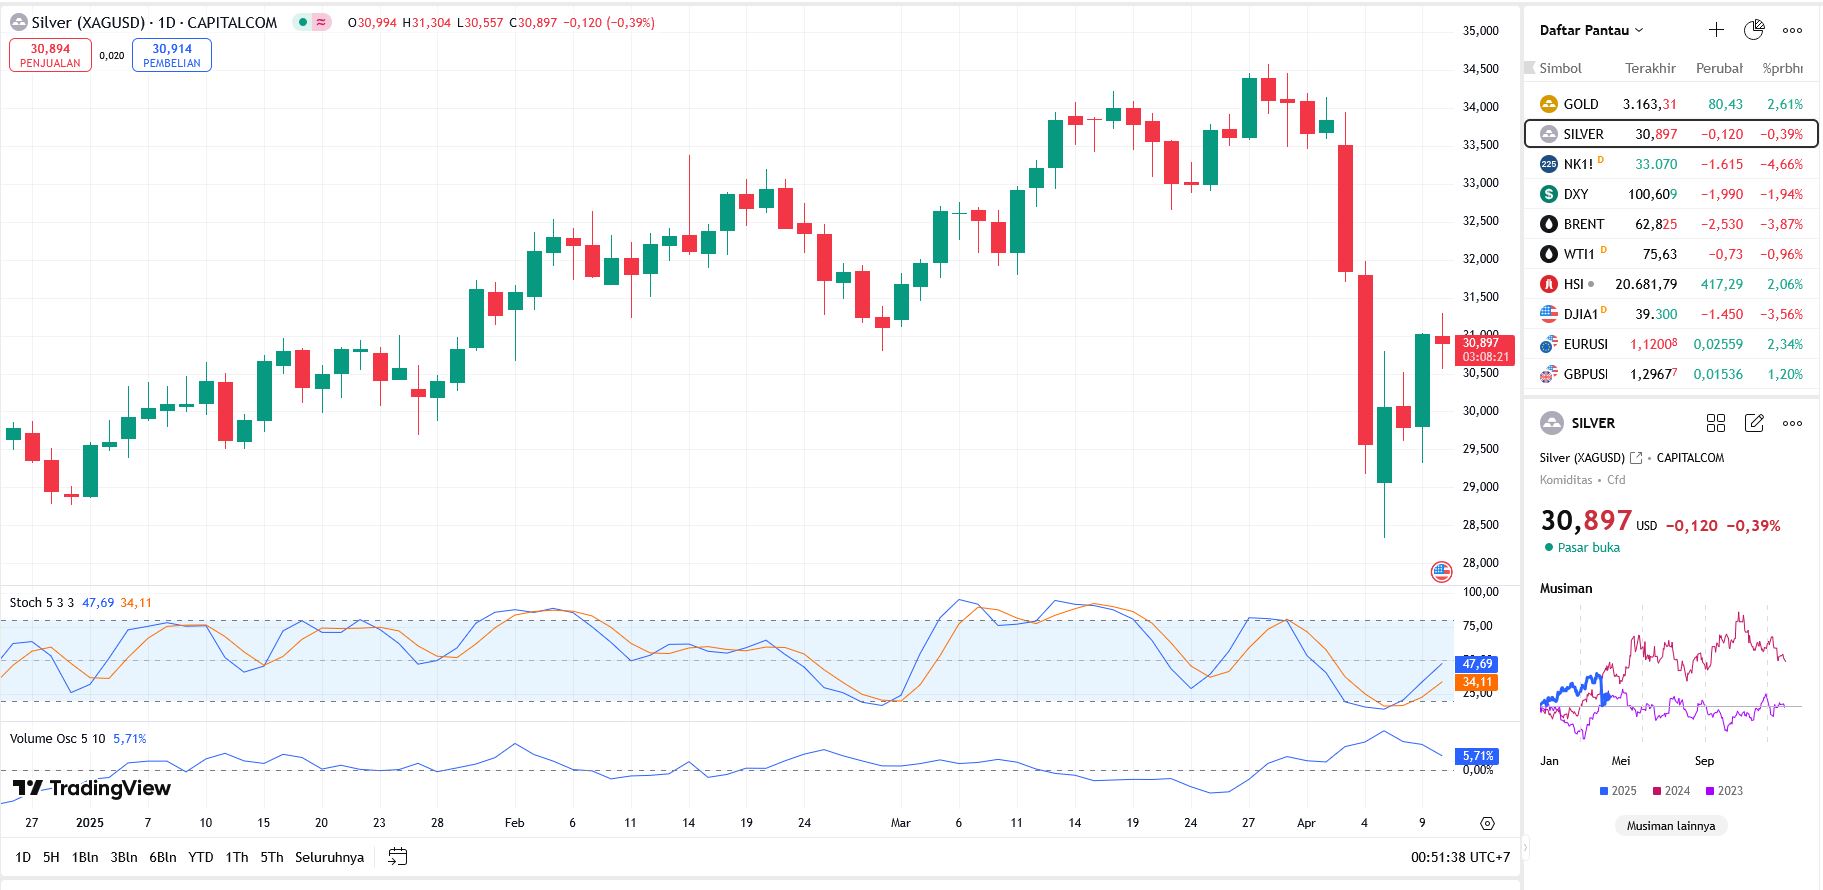This screenshot has width=1823, height=890.
Task: Click the Musiman lainnya button
Action: [1670, 826]
